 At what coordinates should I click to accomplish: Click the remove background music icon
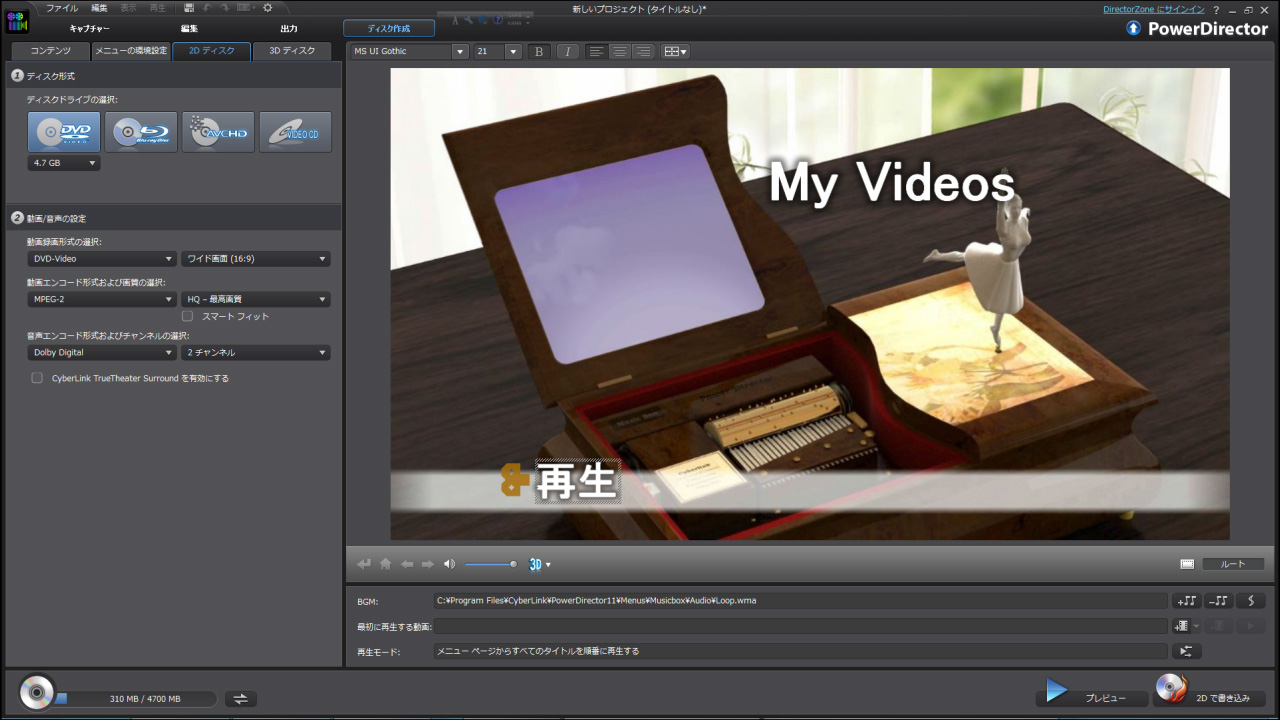point(1218,601)
